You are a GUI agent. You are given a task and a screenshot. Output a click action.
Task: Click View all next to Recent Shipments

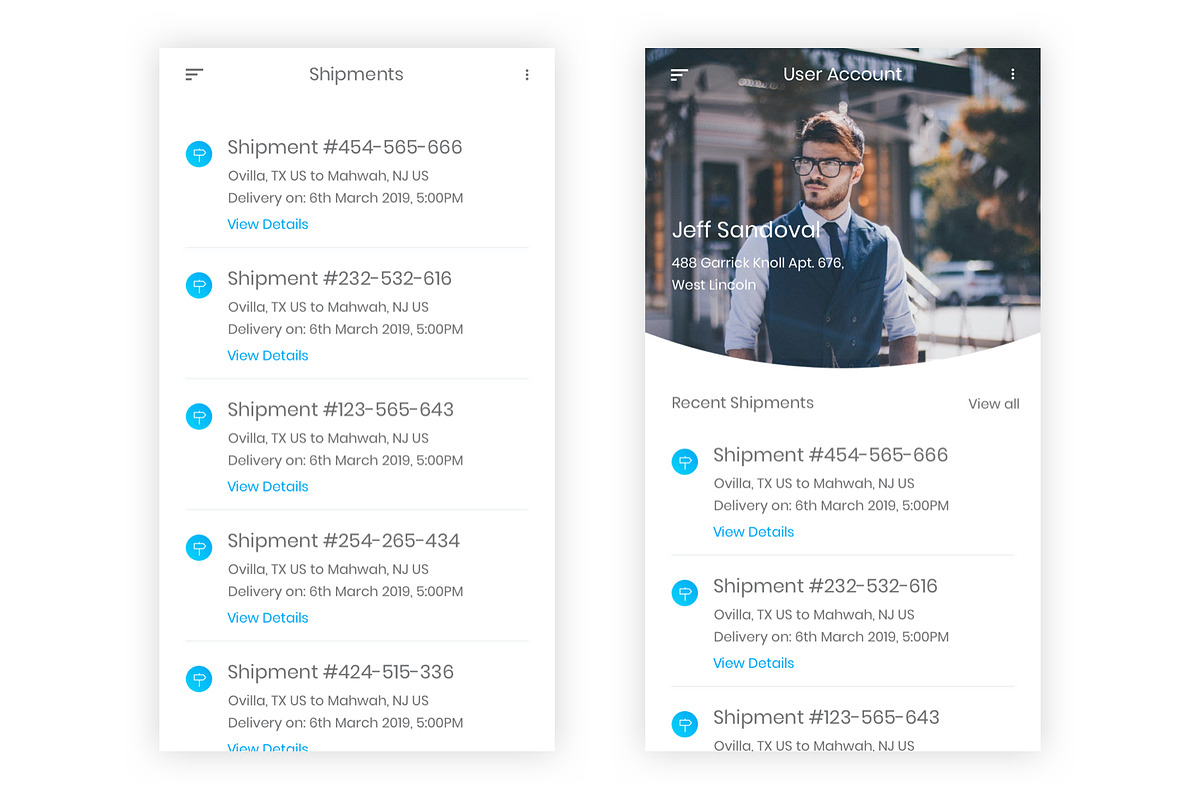[x=993, y=403]
